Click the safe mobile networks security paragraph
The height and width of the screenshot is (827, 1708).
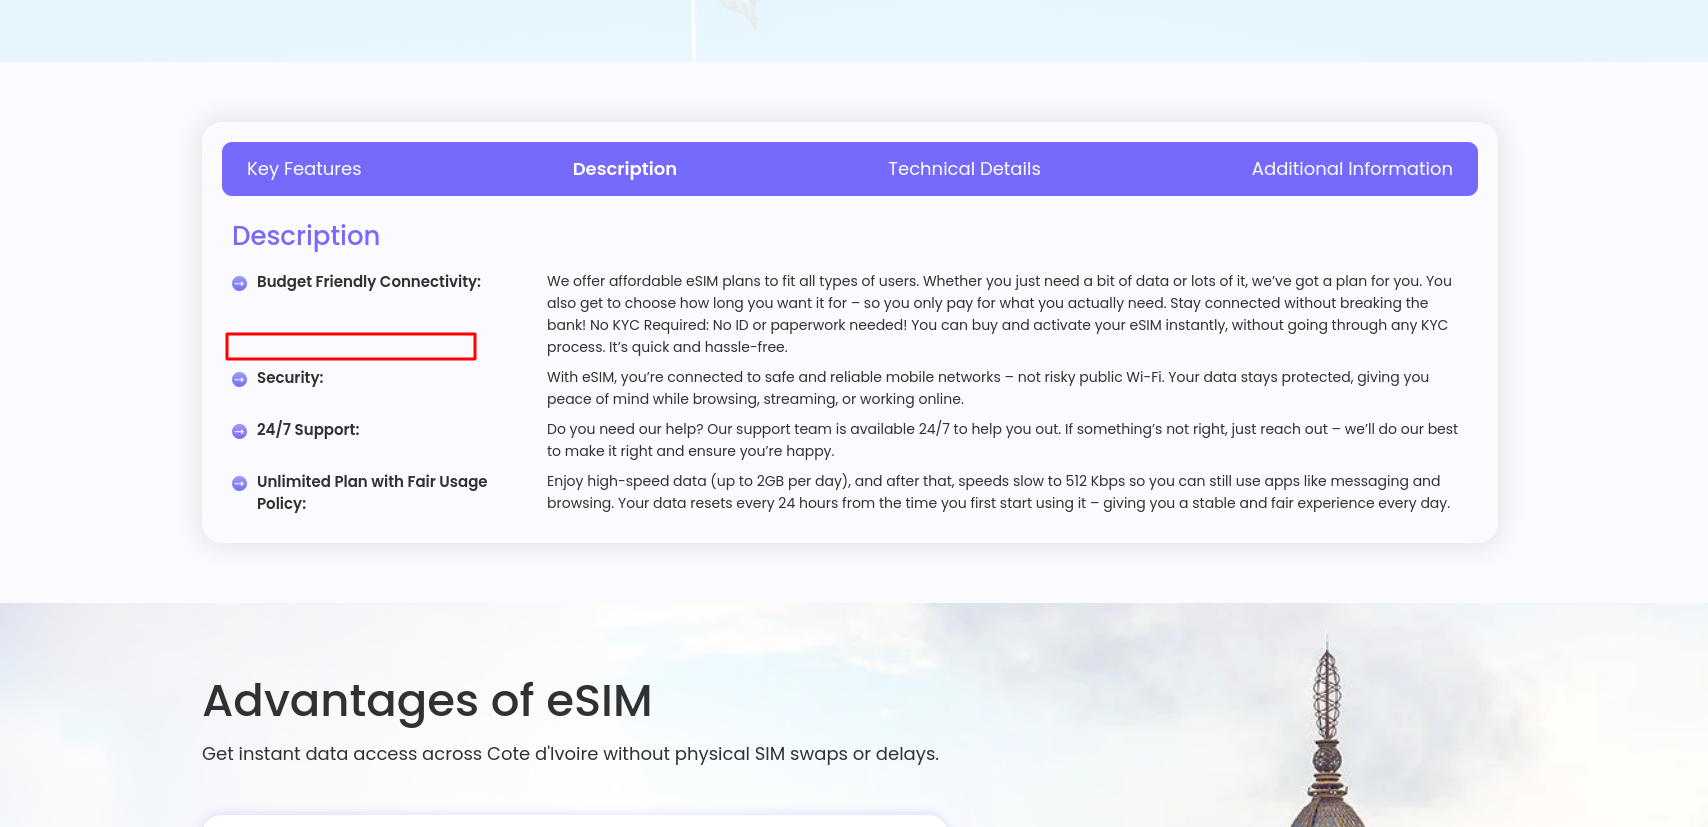pyautogui.click(x=987, y=388)
